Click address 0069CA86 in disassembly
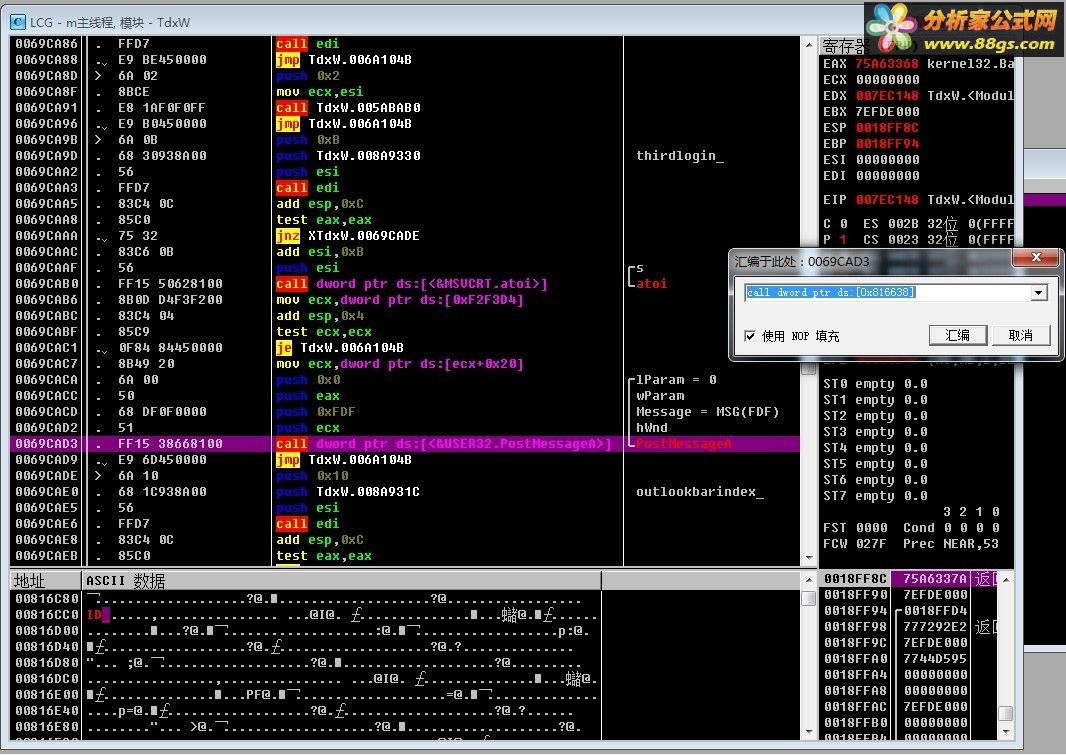The height and width of the screenshot is (755, 1066). point(46,43)
